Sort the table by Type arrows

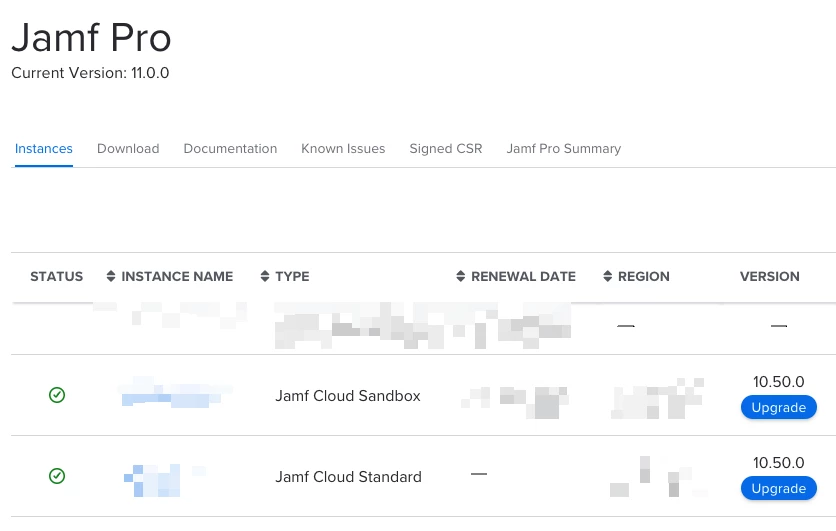265,276
